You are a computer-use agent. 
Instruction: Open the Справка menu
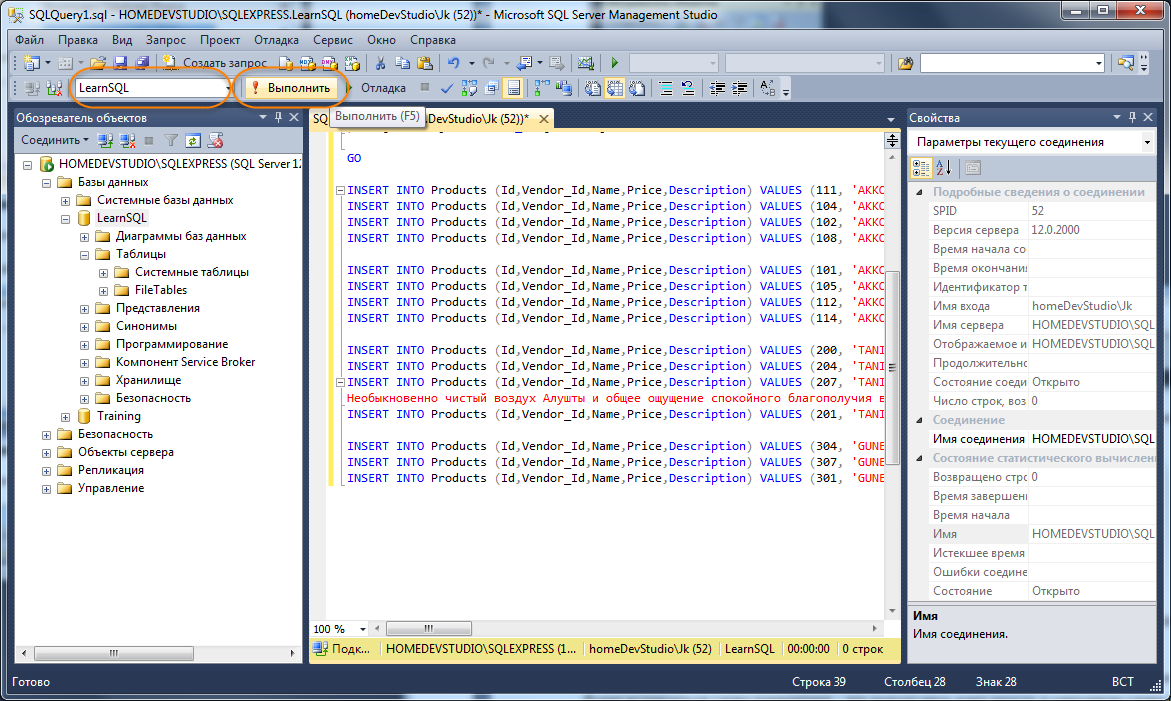coord(432,40)
